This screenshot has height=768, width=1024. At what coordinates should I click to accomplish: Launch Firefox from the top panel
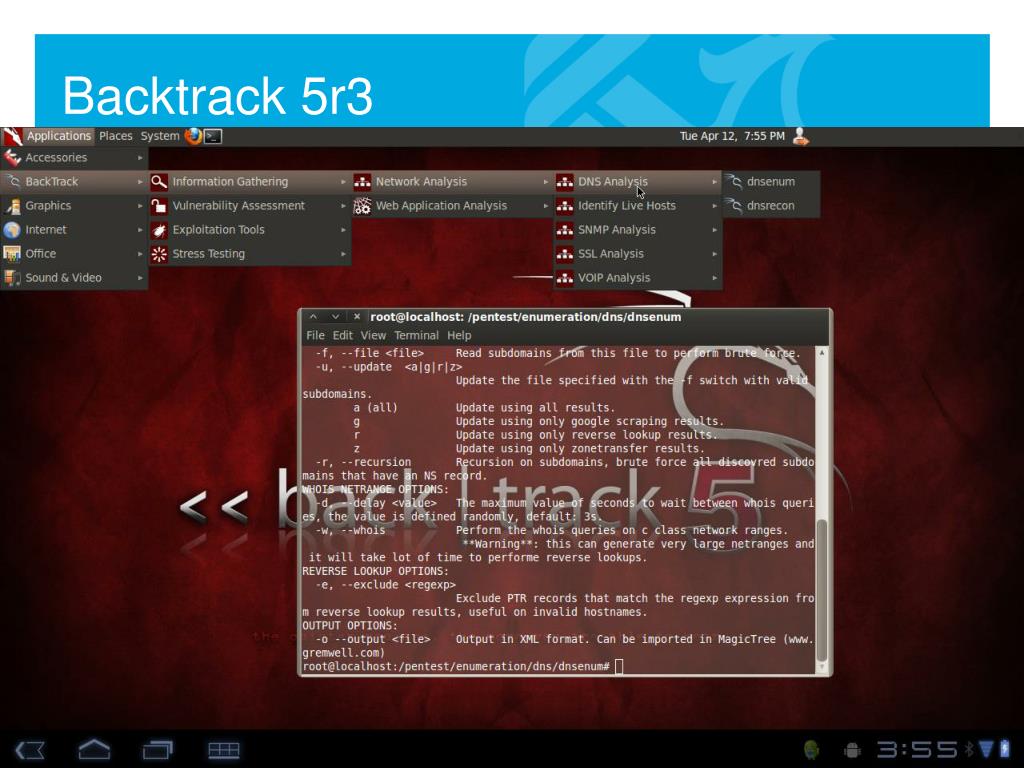point(193,136)
